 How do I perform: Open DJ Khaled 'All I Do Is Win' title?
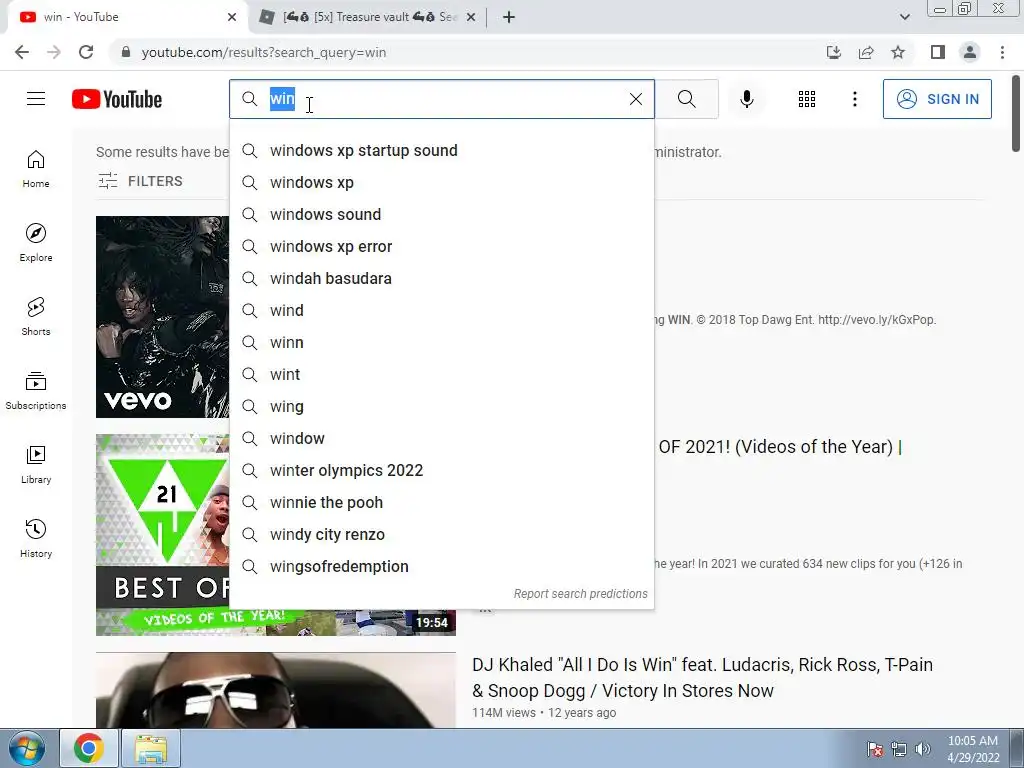[702, 677]
